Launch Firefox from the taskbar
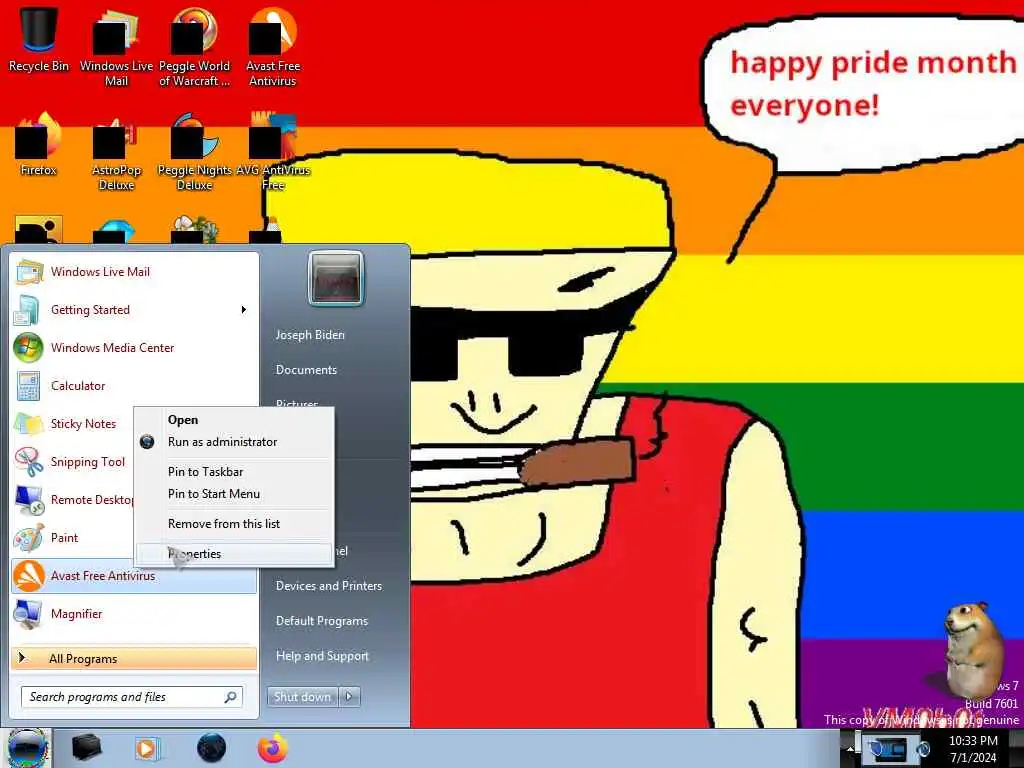Viewport: 1024px width, 768px height. pos(272,748)
